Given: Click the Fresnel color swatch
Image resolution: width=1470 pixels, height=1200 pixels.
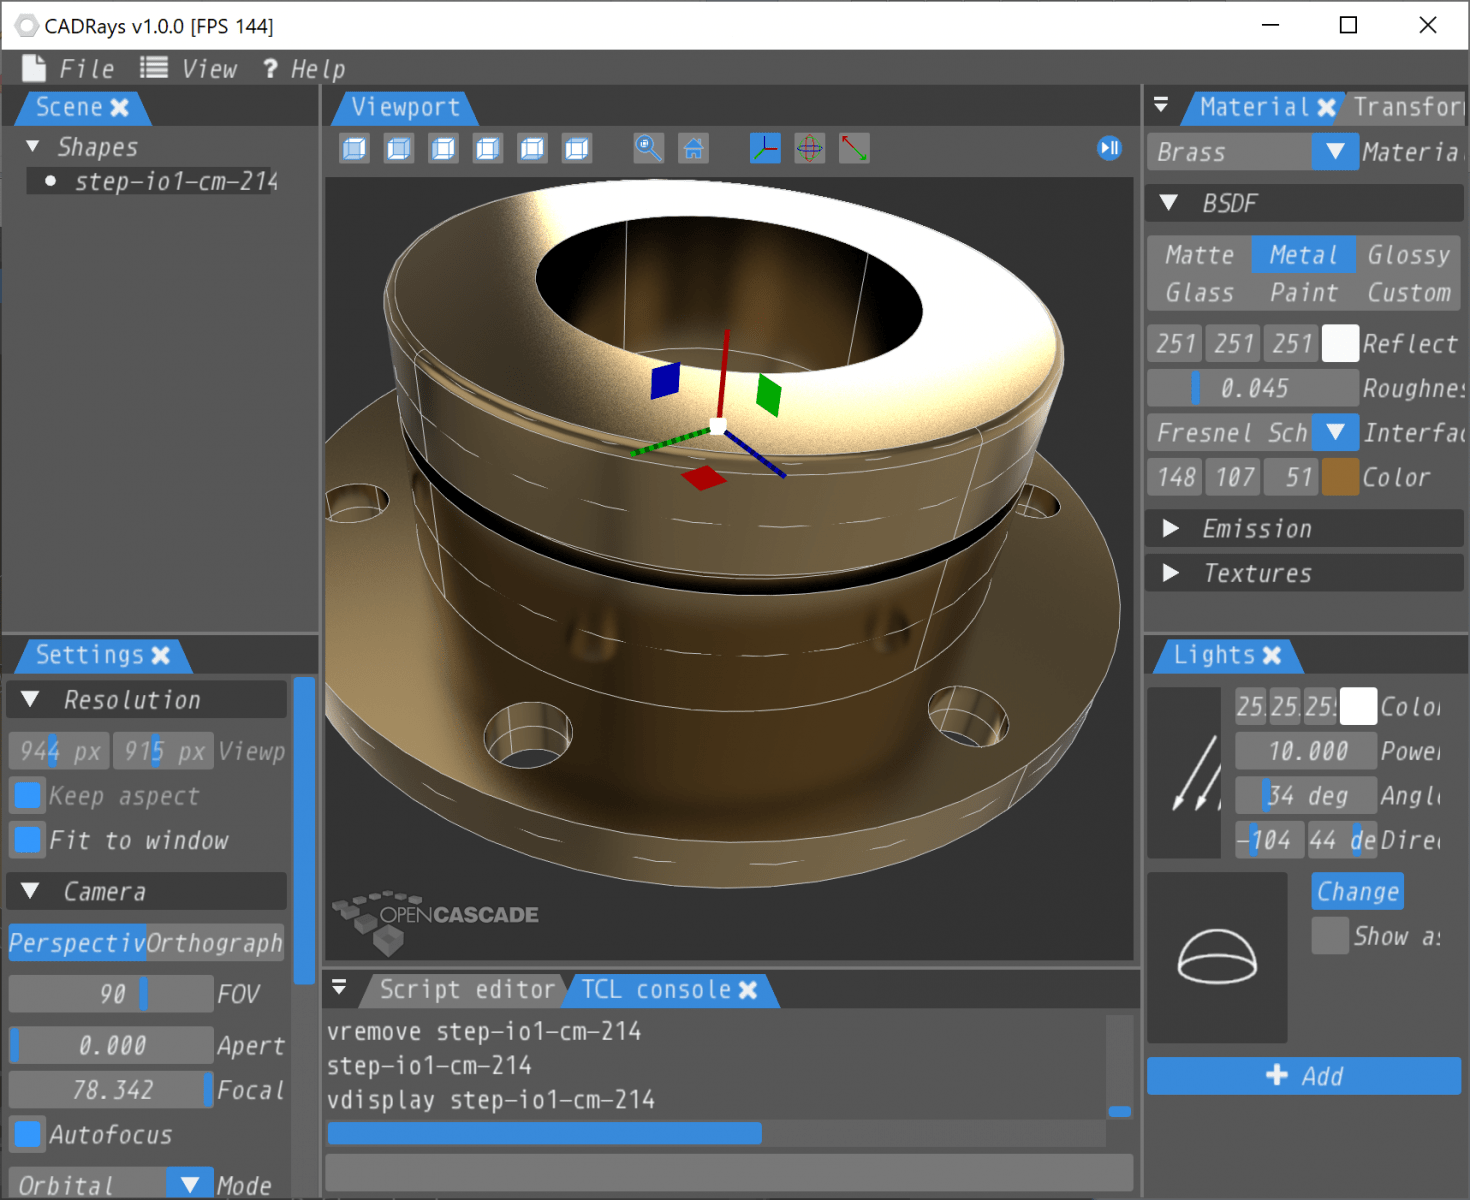Looking at the screenshot, I should point(1339,477).
